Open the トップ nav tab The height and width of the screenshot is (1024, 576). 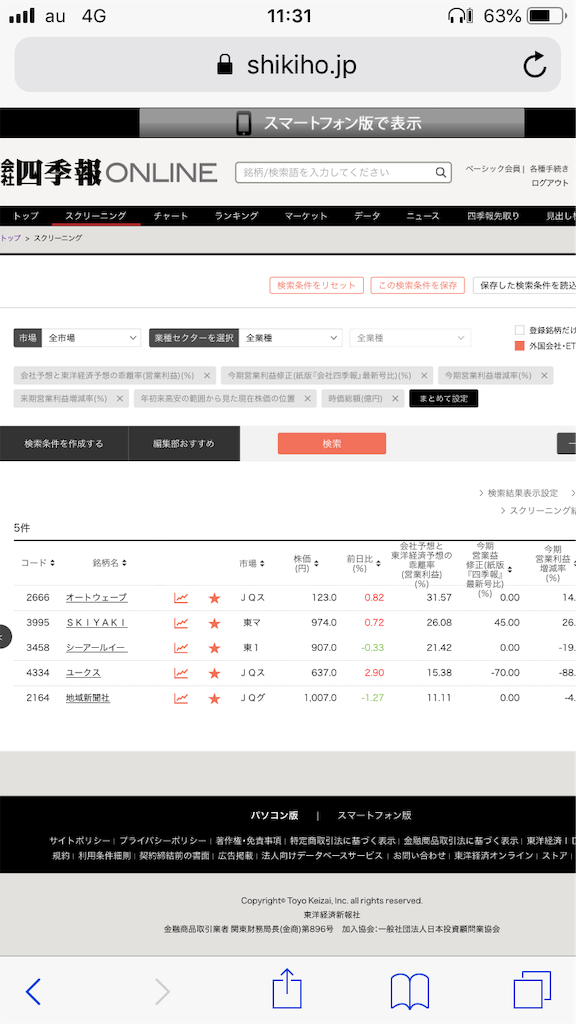25,216
